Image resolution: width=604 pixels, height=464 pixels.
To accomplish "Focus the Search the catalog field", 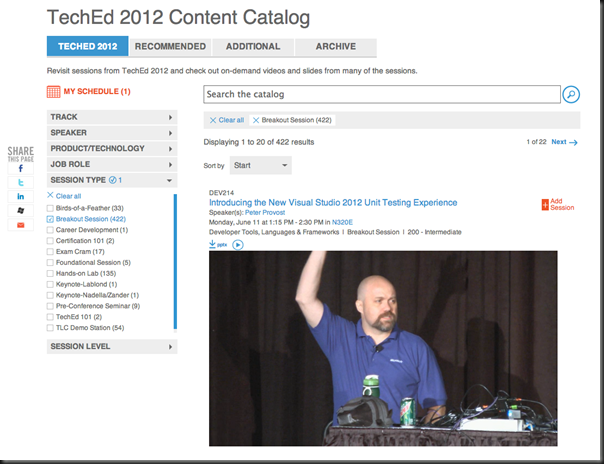I will point(382,94).
